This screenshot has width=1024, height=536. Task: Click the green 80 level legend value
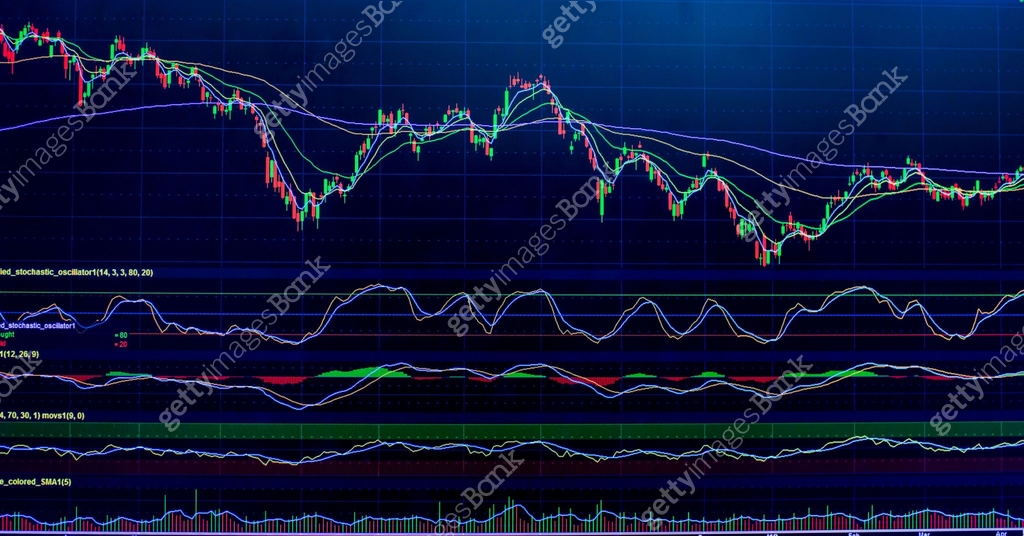(121, 336)
